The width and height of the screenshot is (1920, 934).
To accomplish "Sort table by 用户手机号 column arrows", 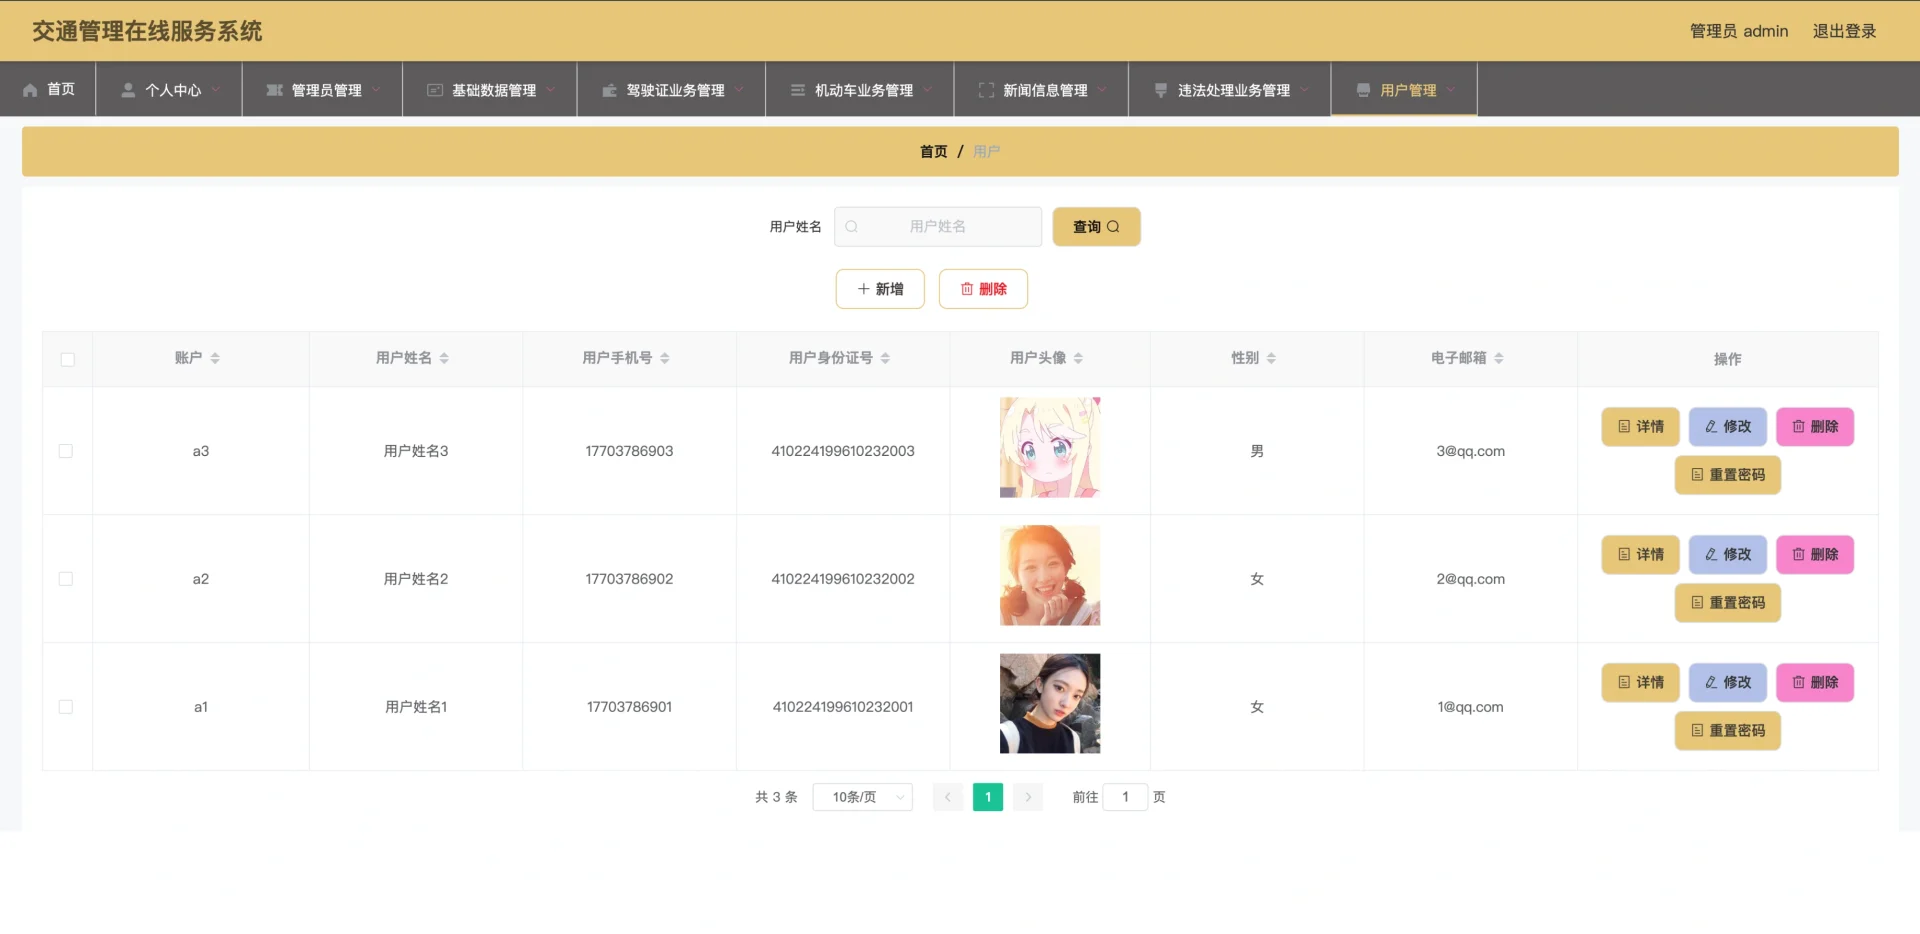I will point(665,358).
